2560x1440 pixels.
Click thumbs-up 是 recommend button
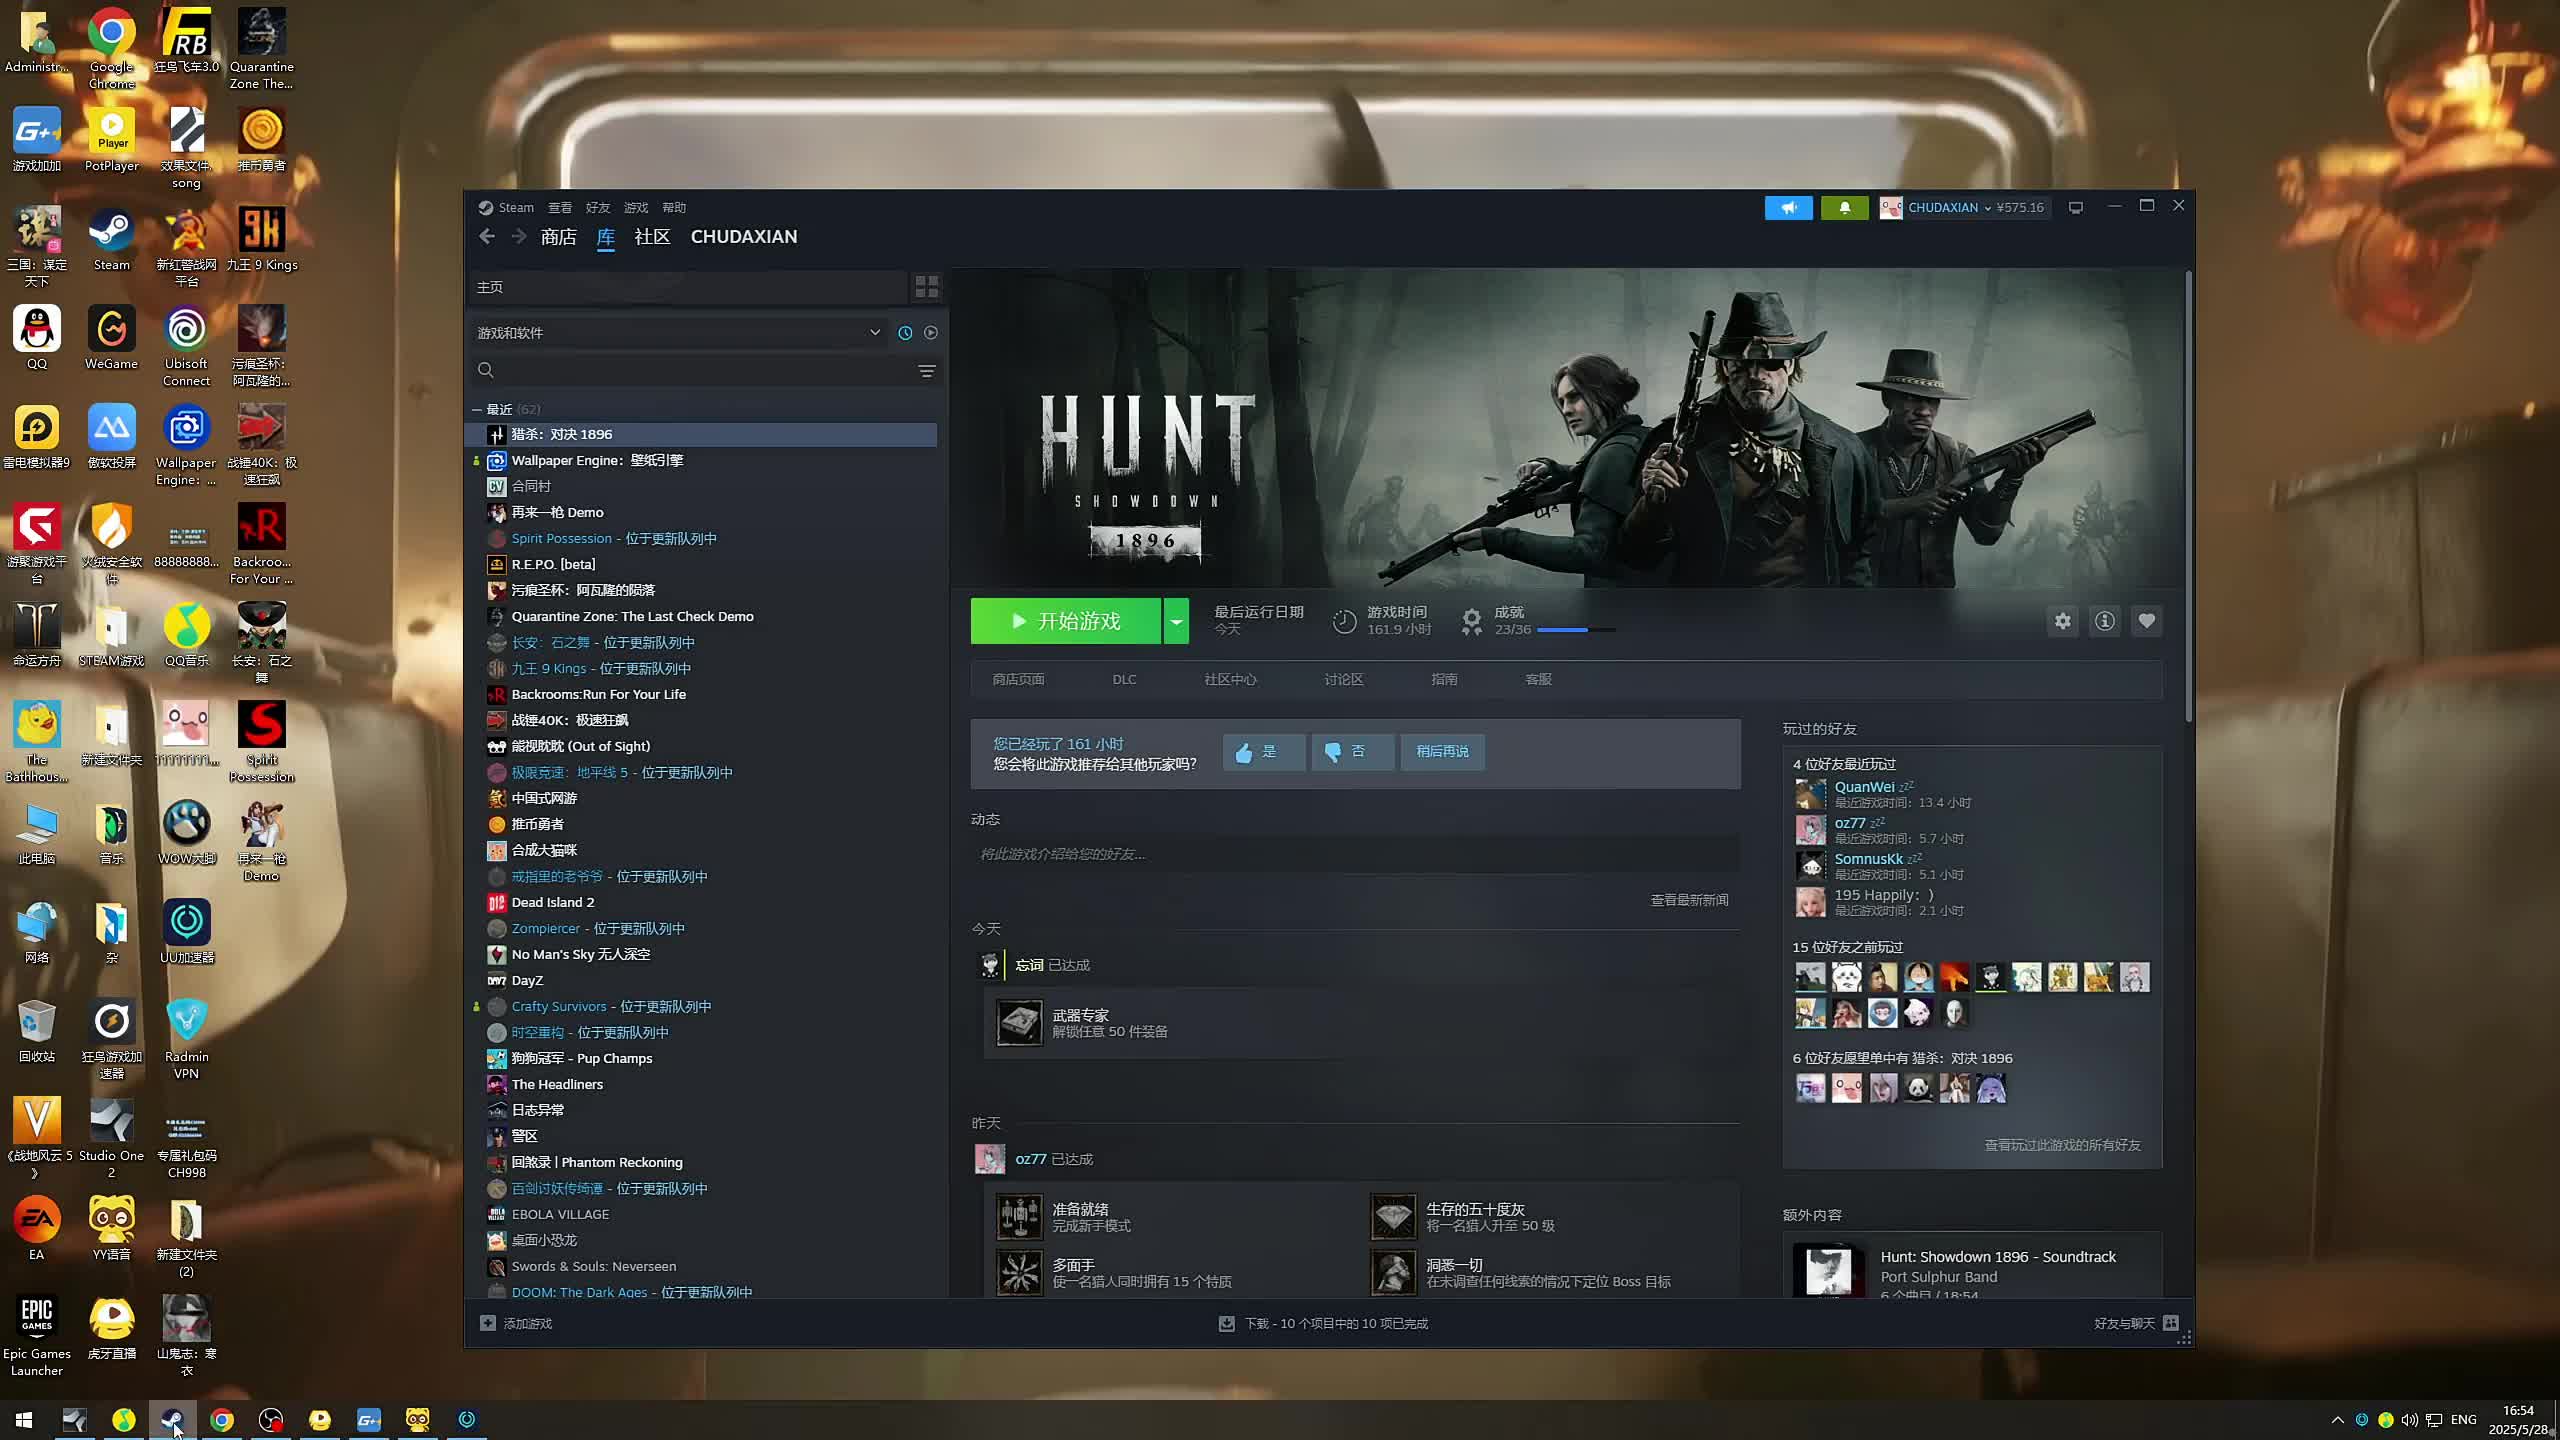click(1263, 752)
